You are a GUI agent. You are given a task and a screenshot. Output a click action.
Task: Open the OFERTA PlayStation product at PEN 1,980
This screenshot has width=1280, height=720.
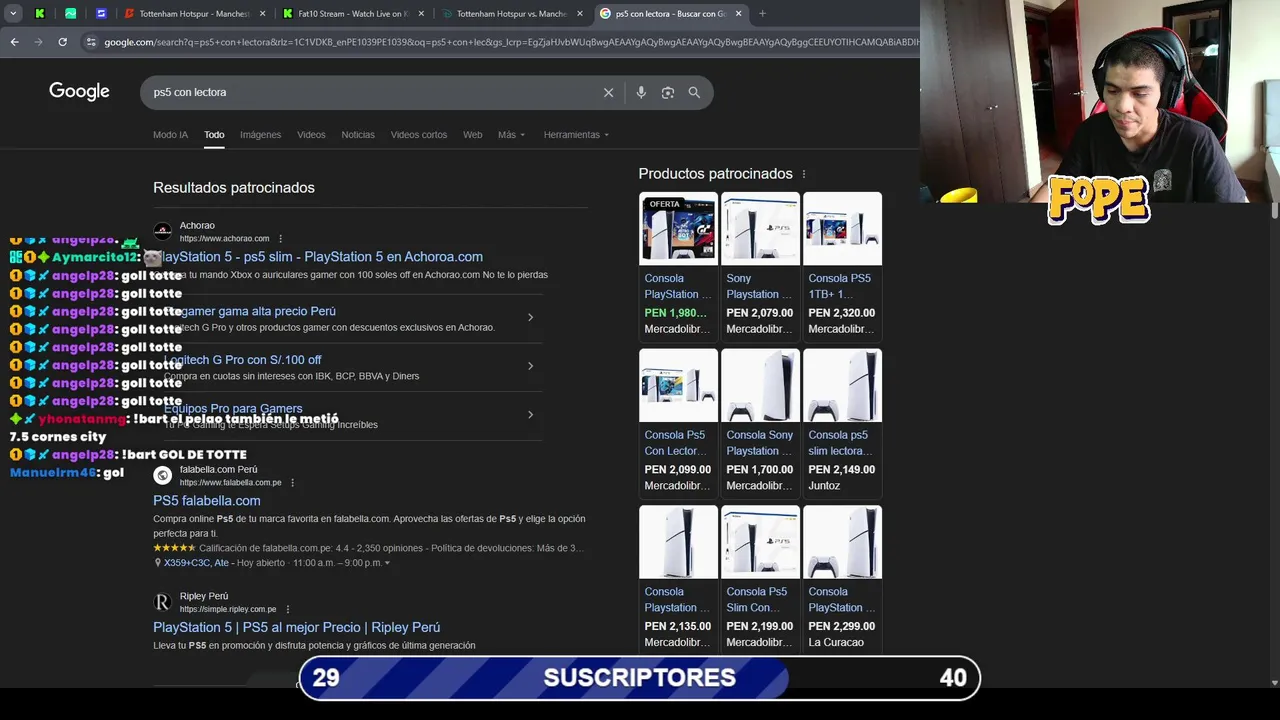click(x=678, y=265)
